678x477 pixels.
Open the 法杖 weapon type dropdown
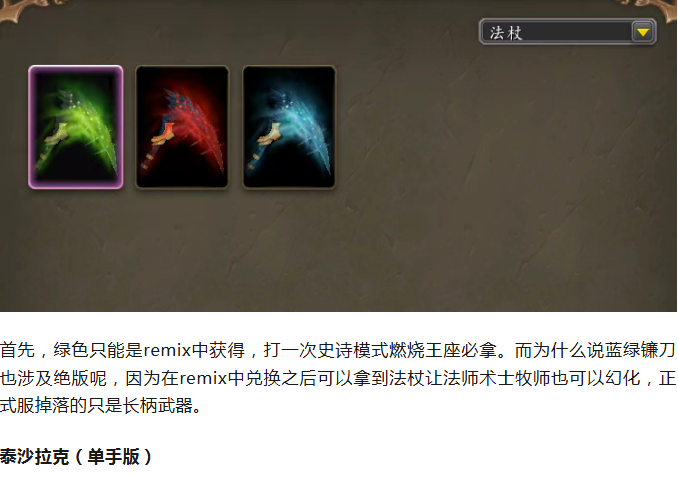568,32
